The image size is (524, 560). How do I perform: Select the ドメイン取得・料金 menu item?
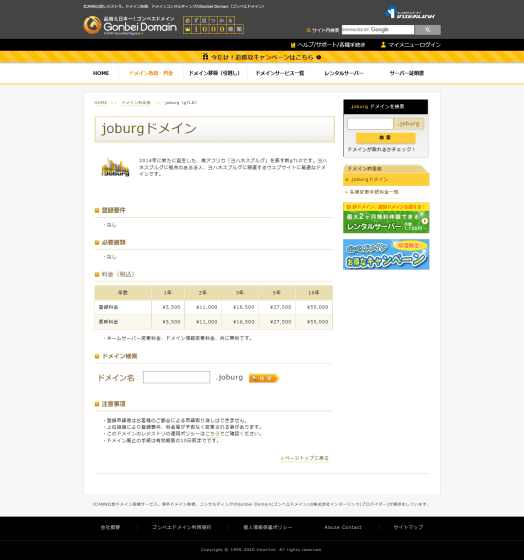151,73
